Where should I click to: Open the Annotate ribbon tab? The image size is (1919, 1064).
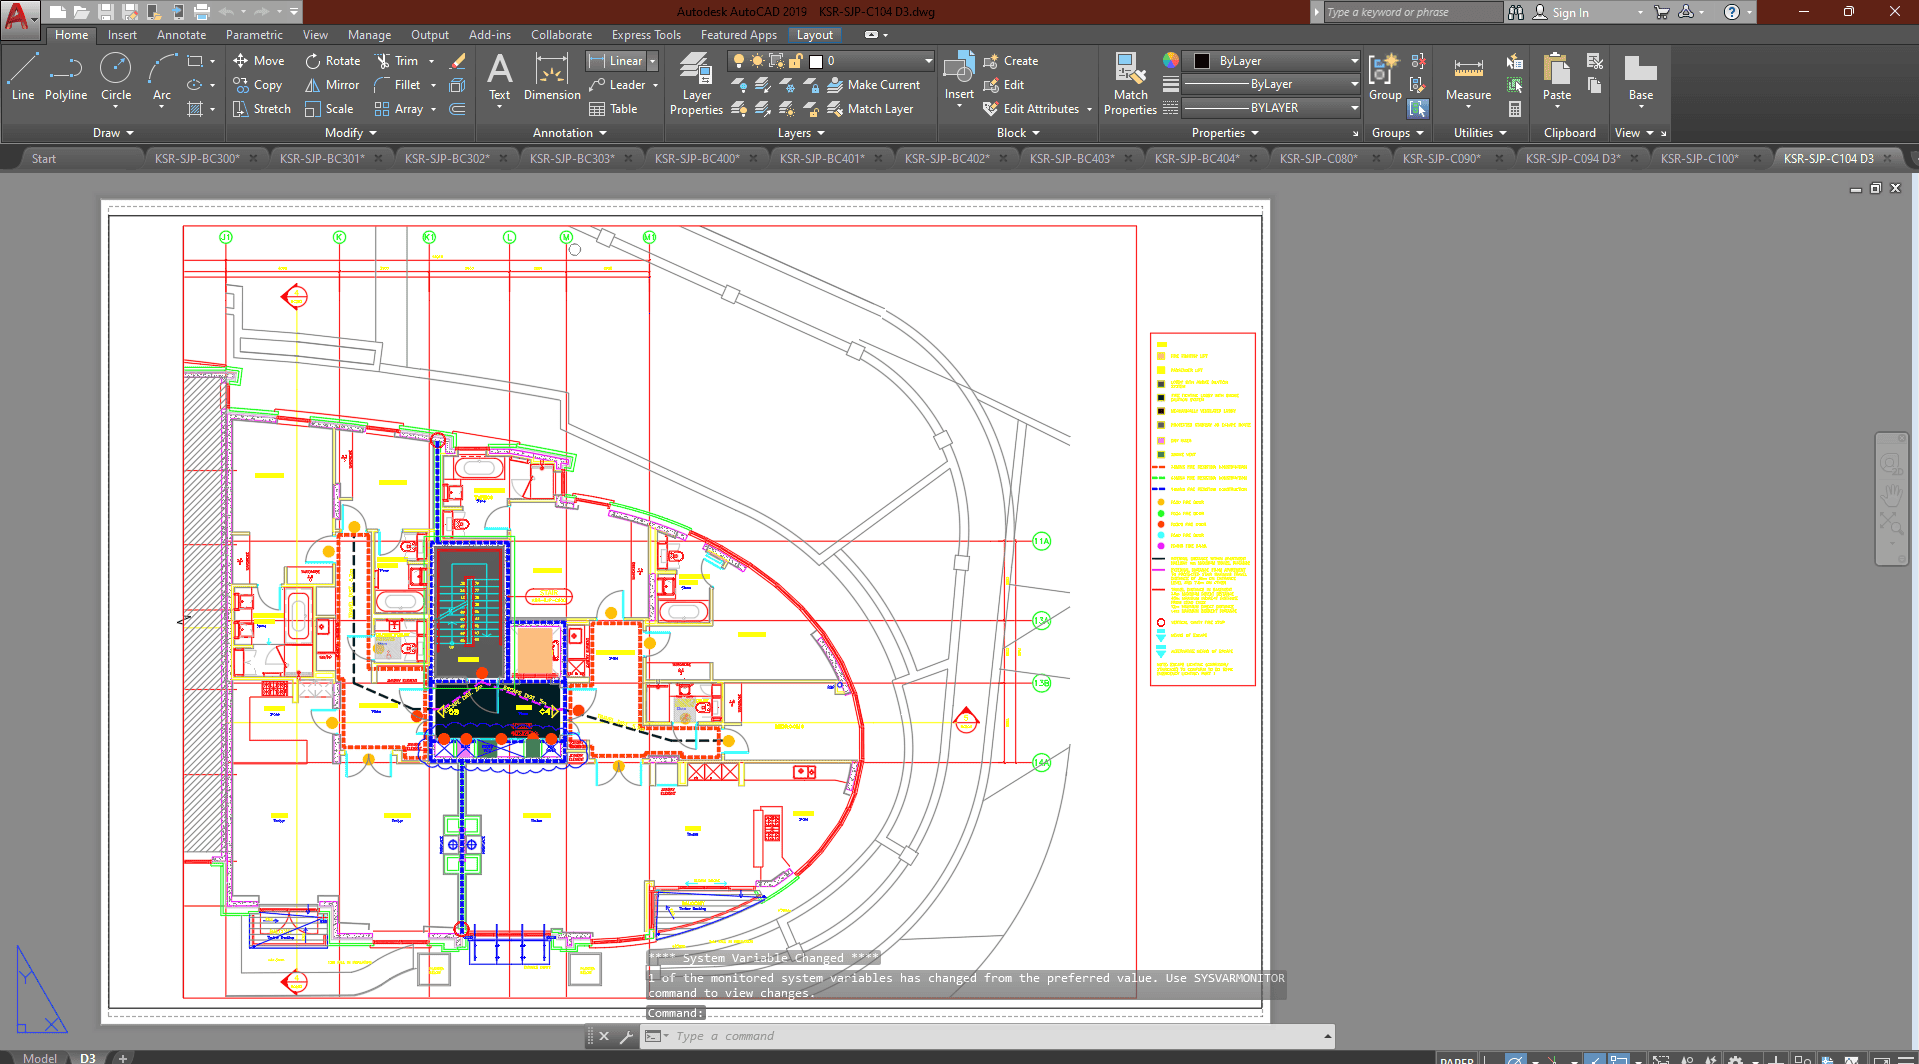point(181,35)
